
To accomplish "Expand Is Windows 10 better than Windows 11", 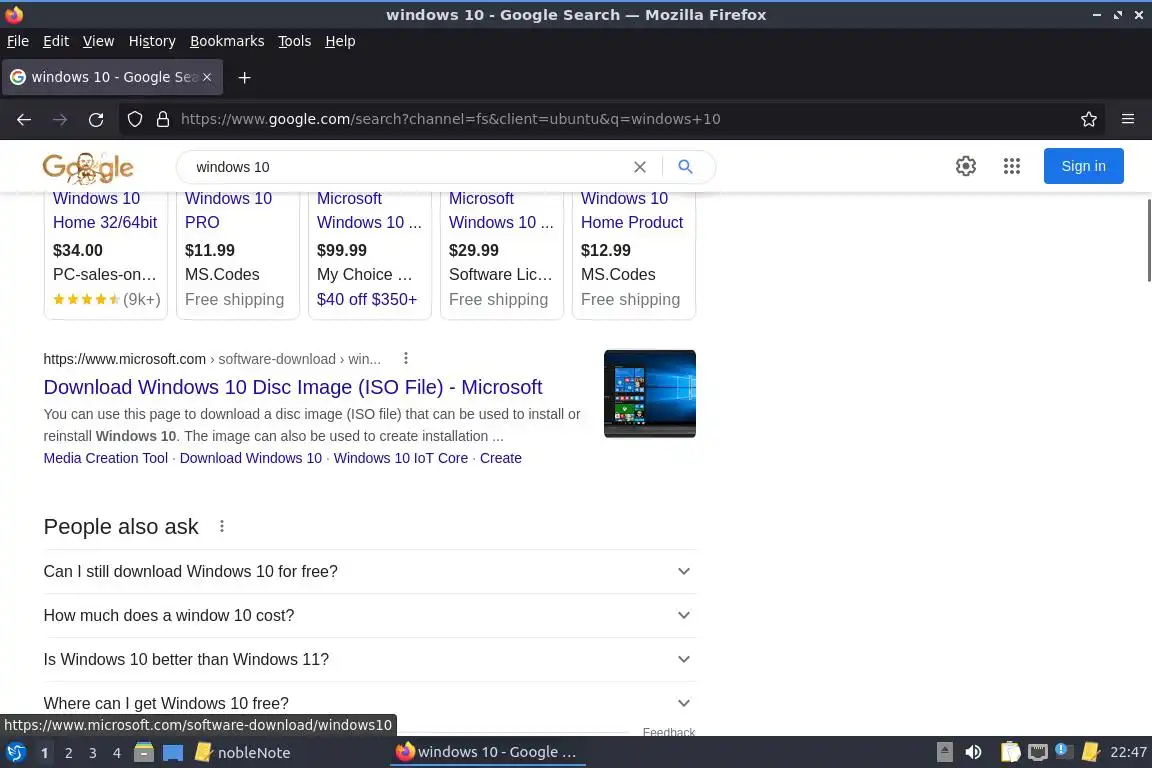I will 370,659.
